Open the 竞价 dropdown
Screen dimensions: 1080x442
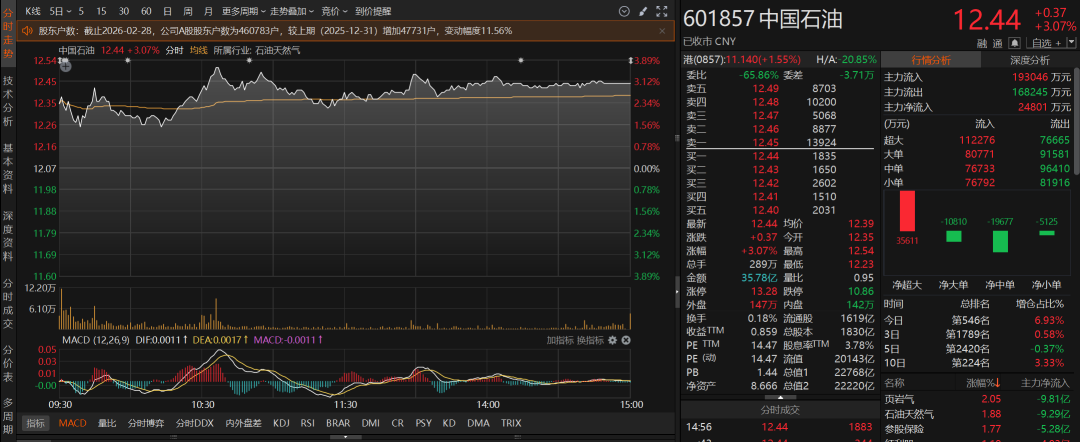[x=334, y=11]
